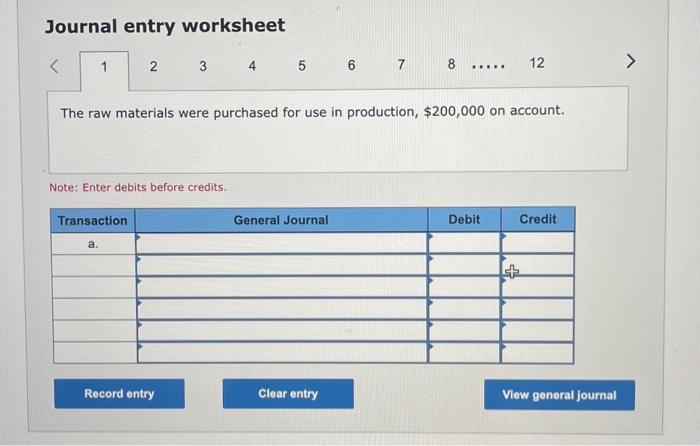Viewport: 700px width, 446px height.
Task: Switch to worksheet tab 4
Action: pyautogui.click(x=252, y=66)
